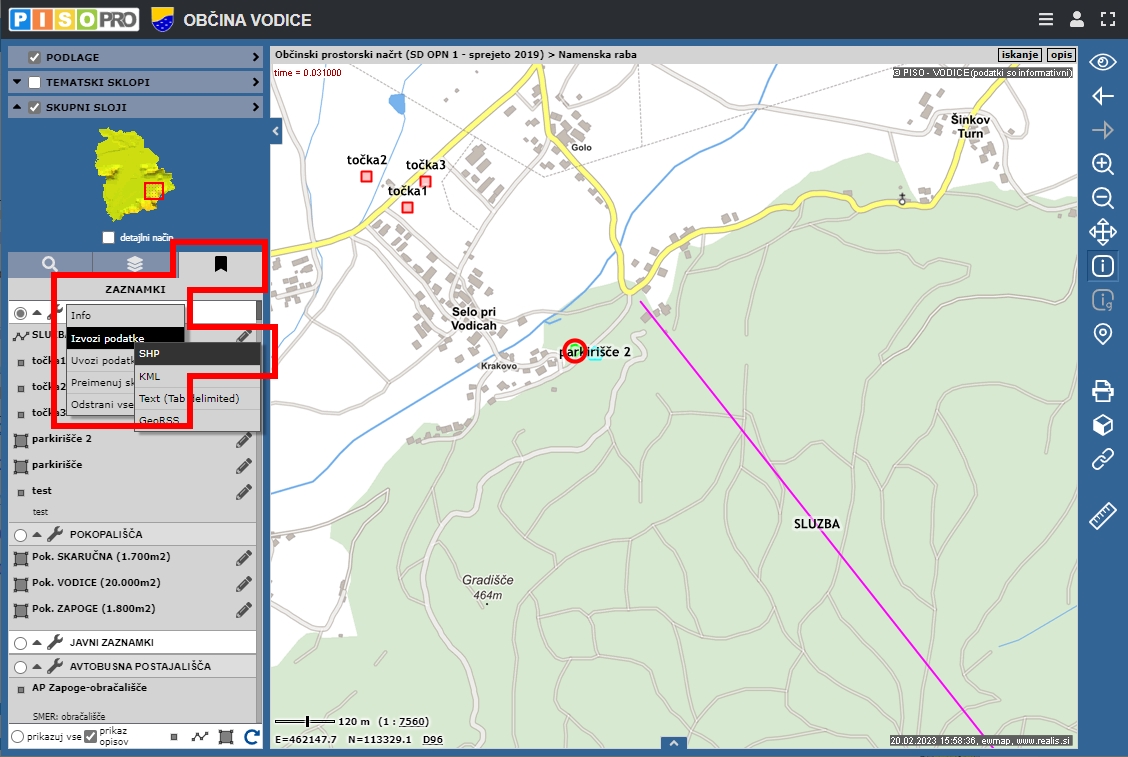Expand the bottom panel chevron
Viewport: 1128px width, 757px height.
[673, 744]
